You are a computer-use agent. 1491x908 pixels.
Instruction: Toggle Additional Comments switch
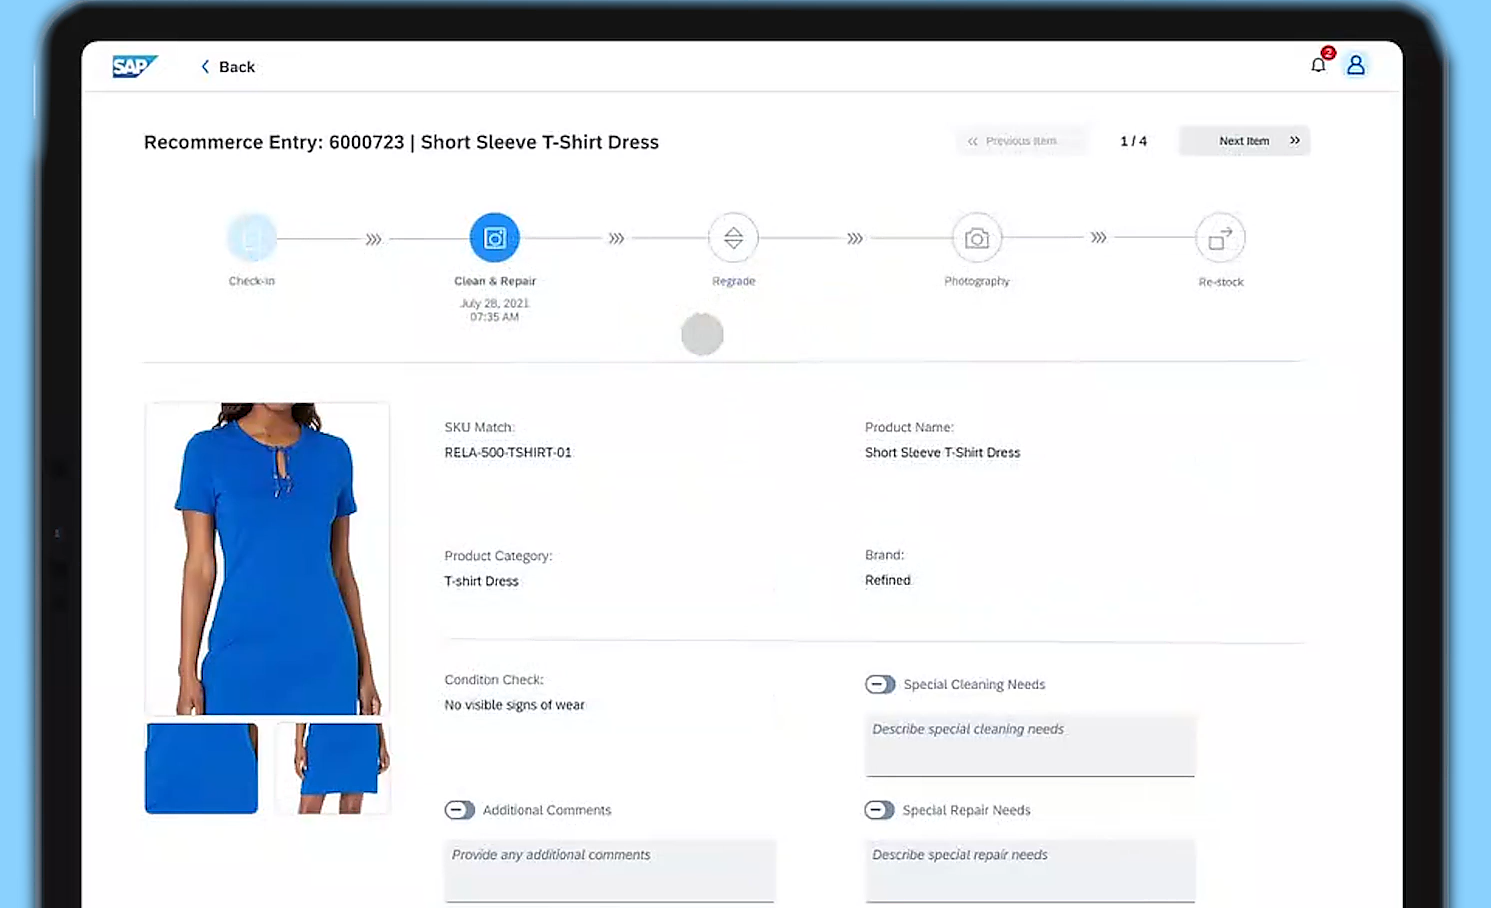point(460,810)
